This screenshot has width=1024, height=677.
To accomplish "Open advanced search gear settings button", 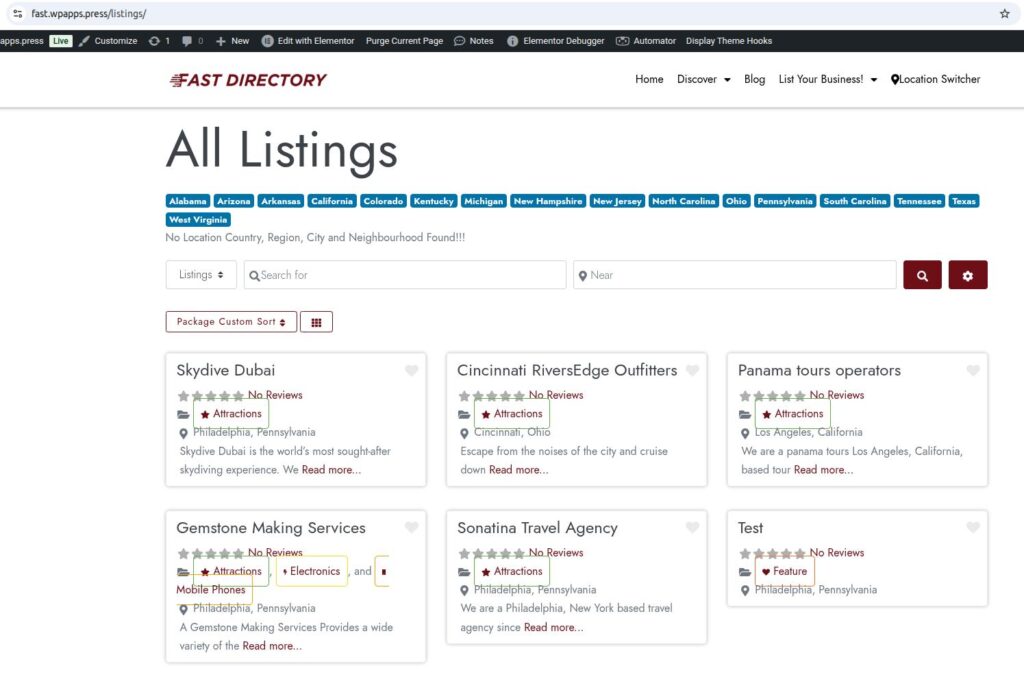I will 967,275.
